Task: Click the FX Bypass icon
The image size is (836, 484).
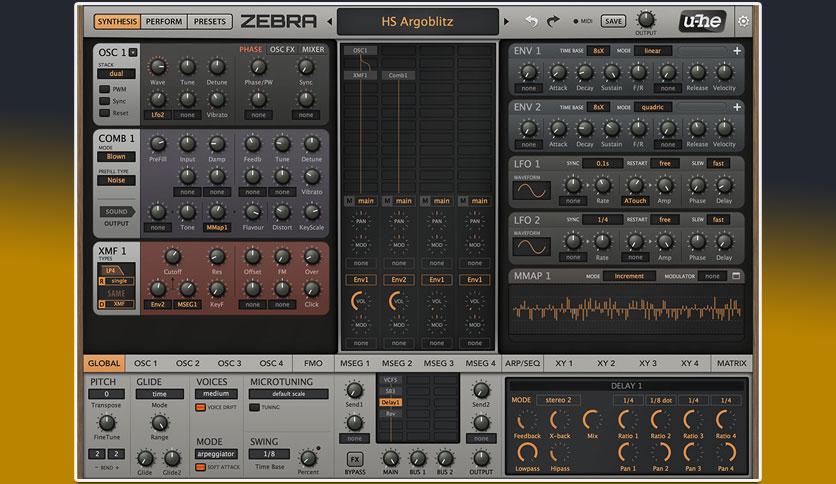Action: [355, 459]
